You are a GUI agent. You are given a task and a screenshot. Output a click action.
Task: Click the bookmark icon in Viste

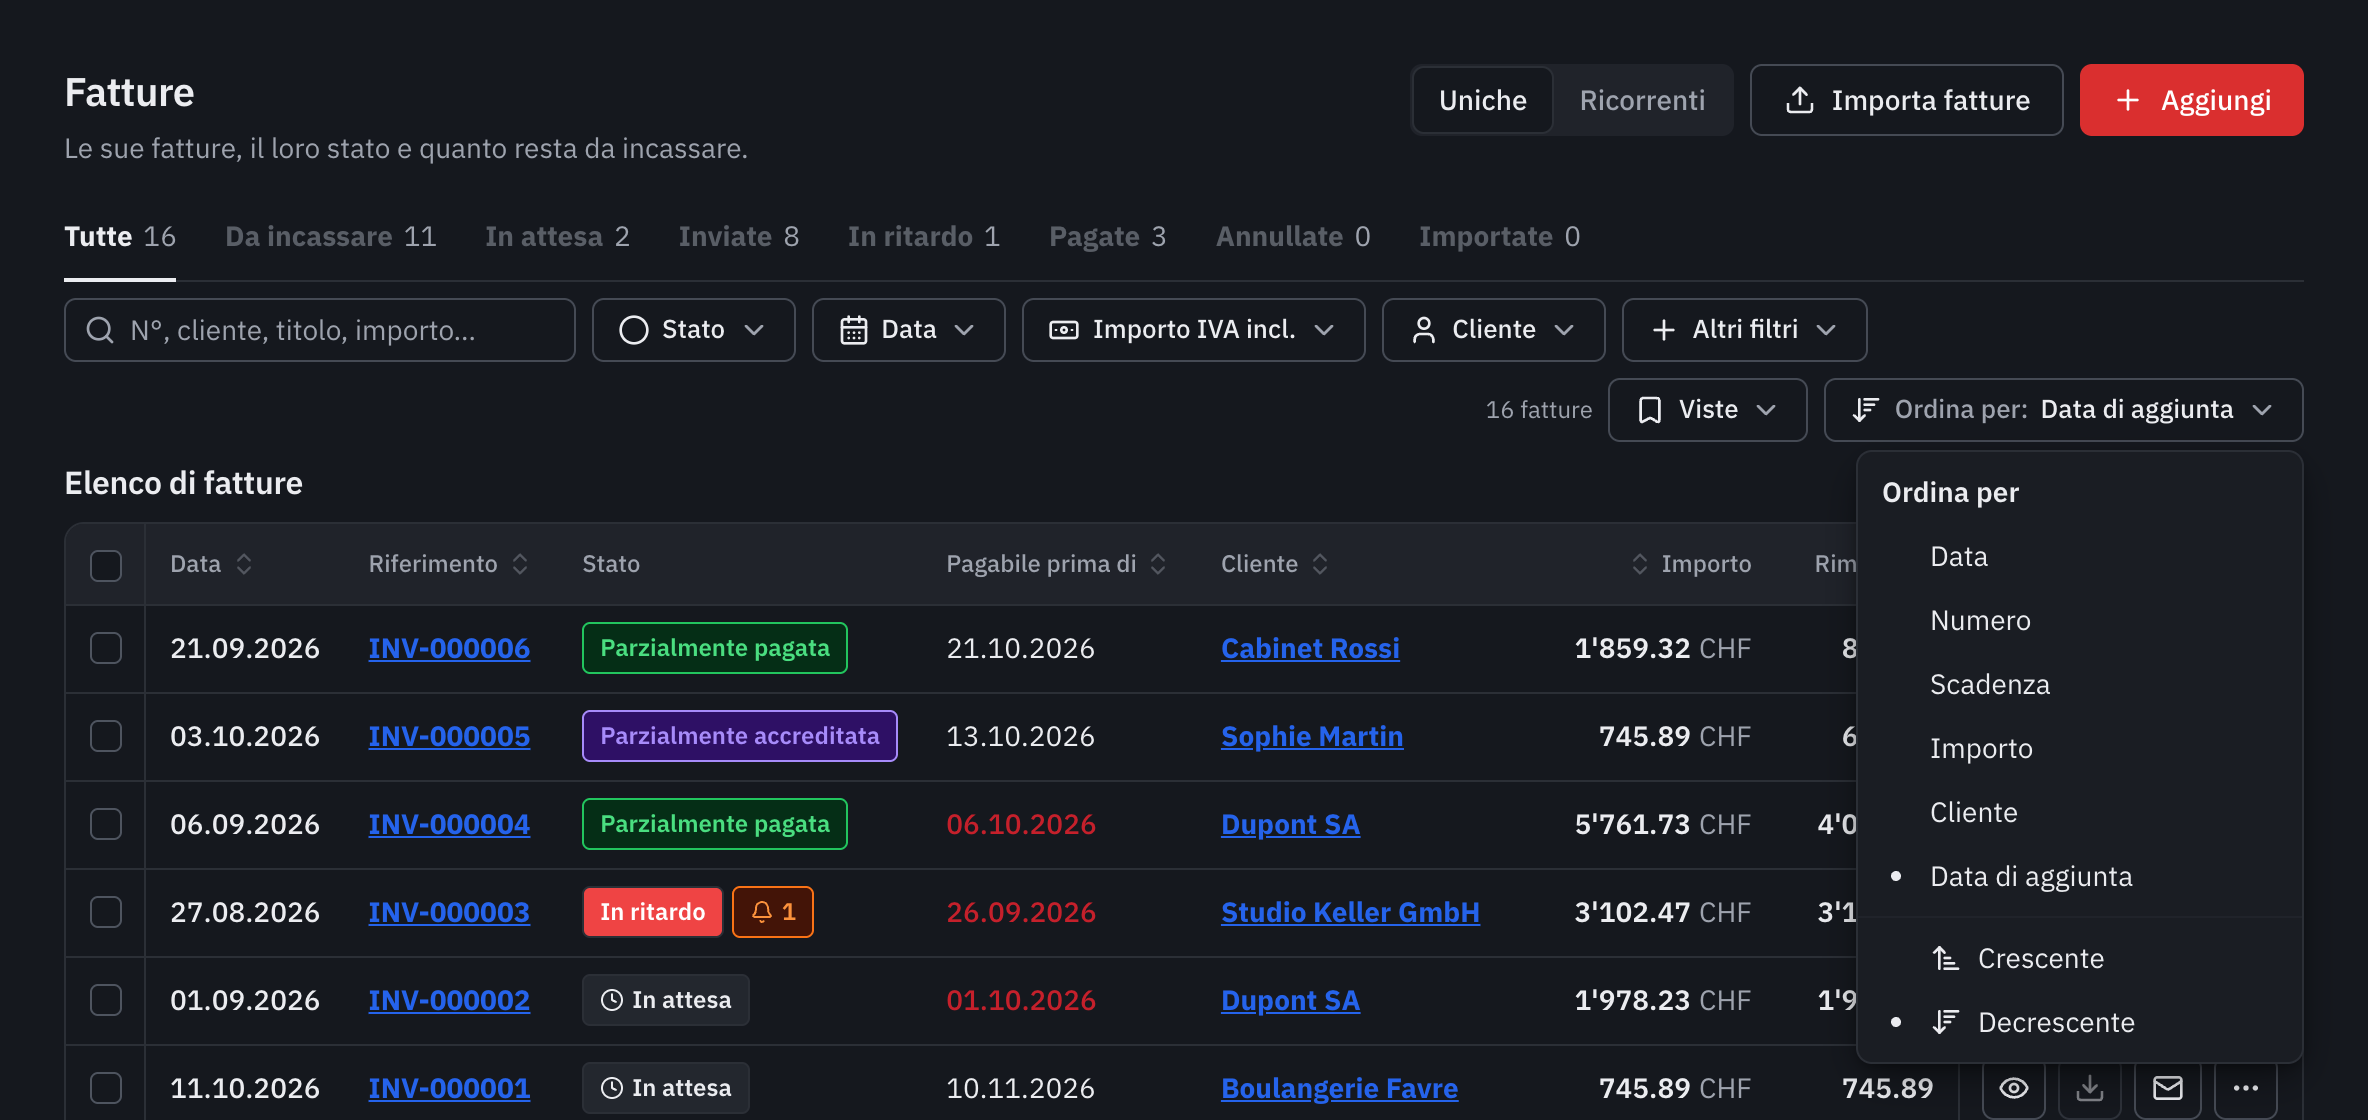pyautogui.click(x=1650, y=410)
